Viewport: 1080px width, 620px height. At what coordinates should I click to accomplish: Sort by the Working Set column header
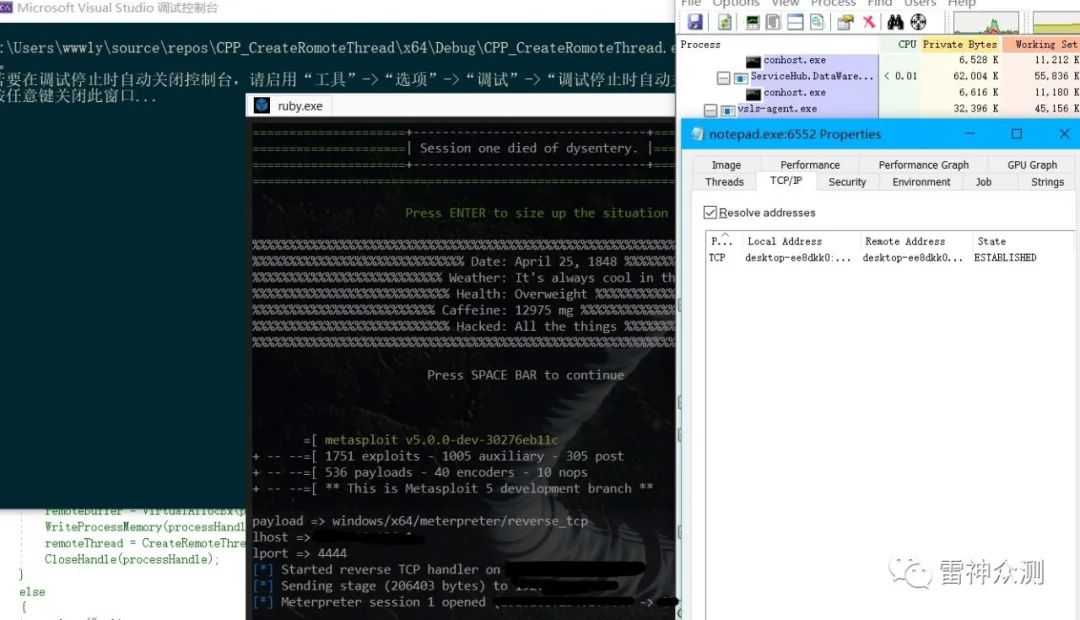tap(1041, 44)
